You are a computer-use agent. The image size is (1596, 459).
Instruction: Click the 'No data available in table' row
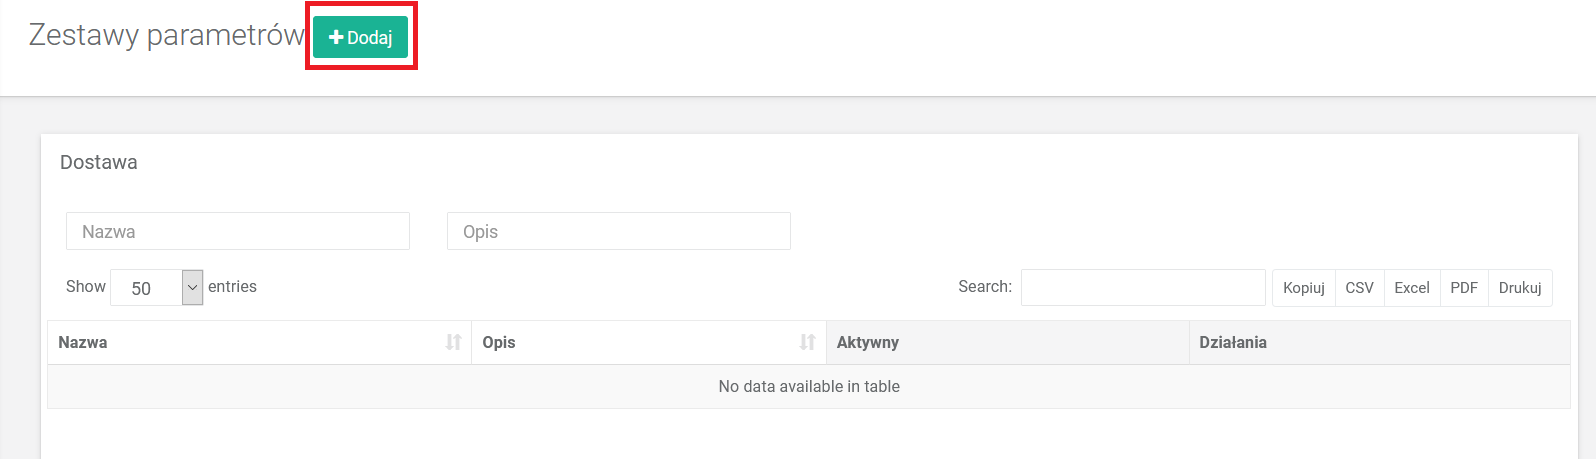(x=808, y=386)
